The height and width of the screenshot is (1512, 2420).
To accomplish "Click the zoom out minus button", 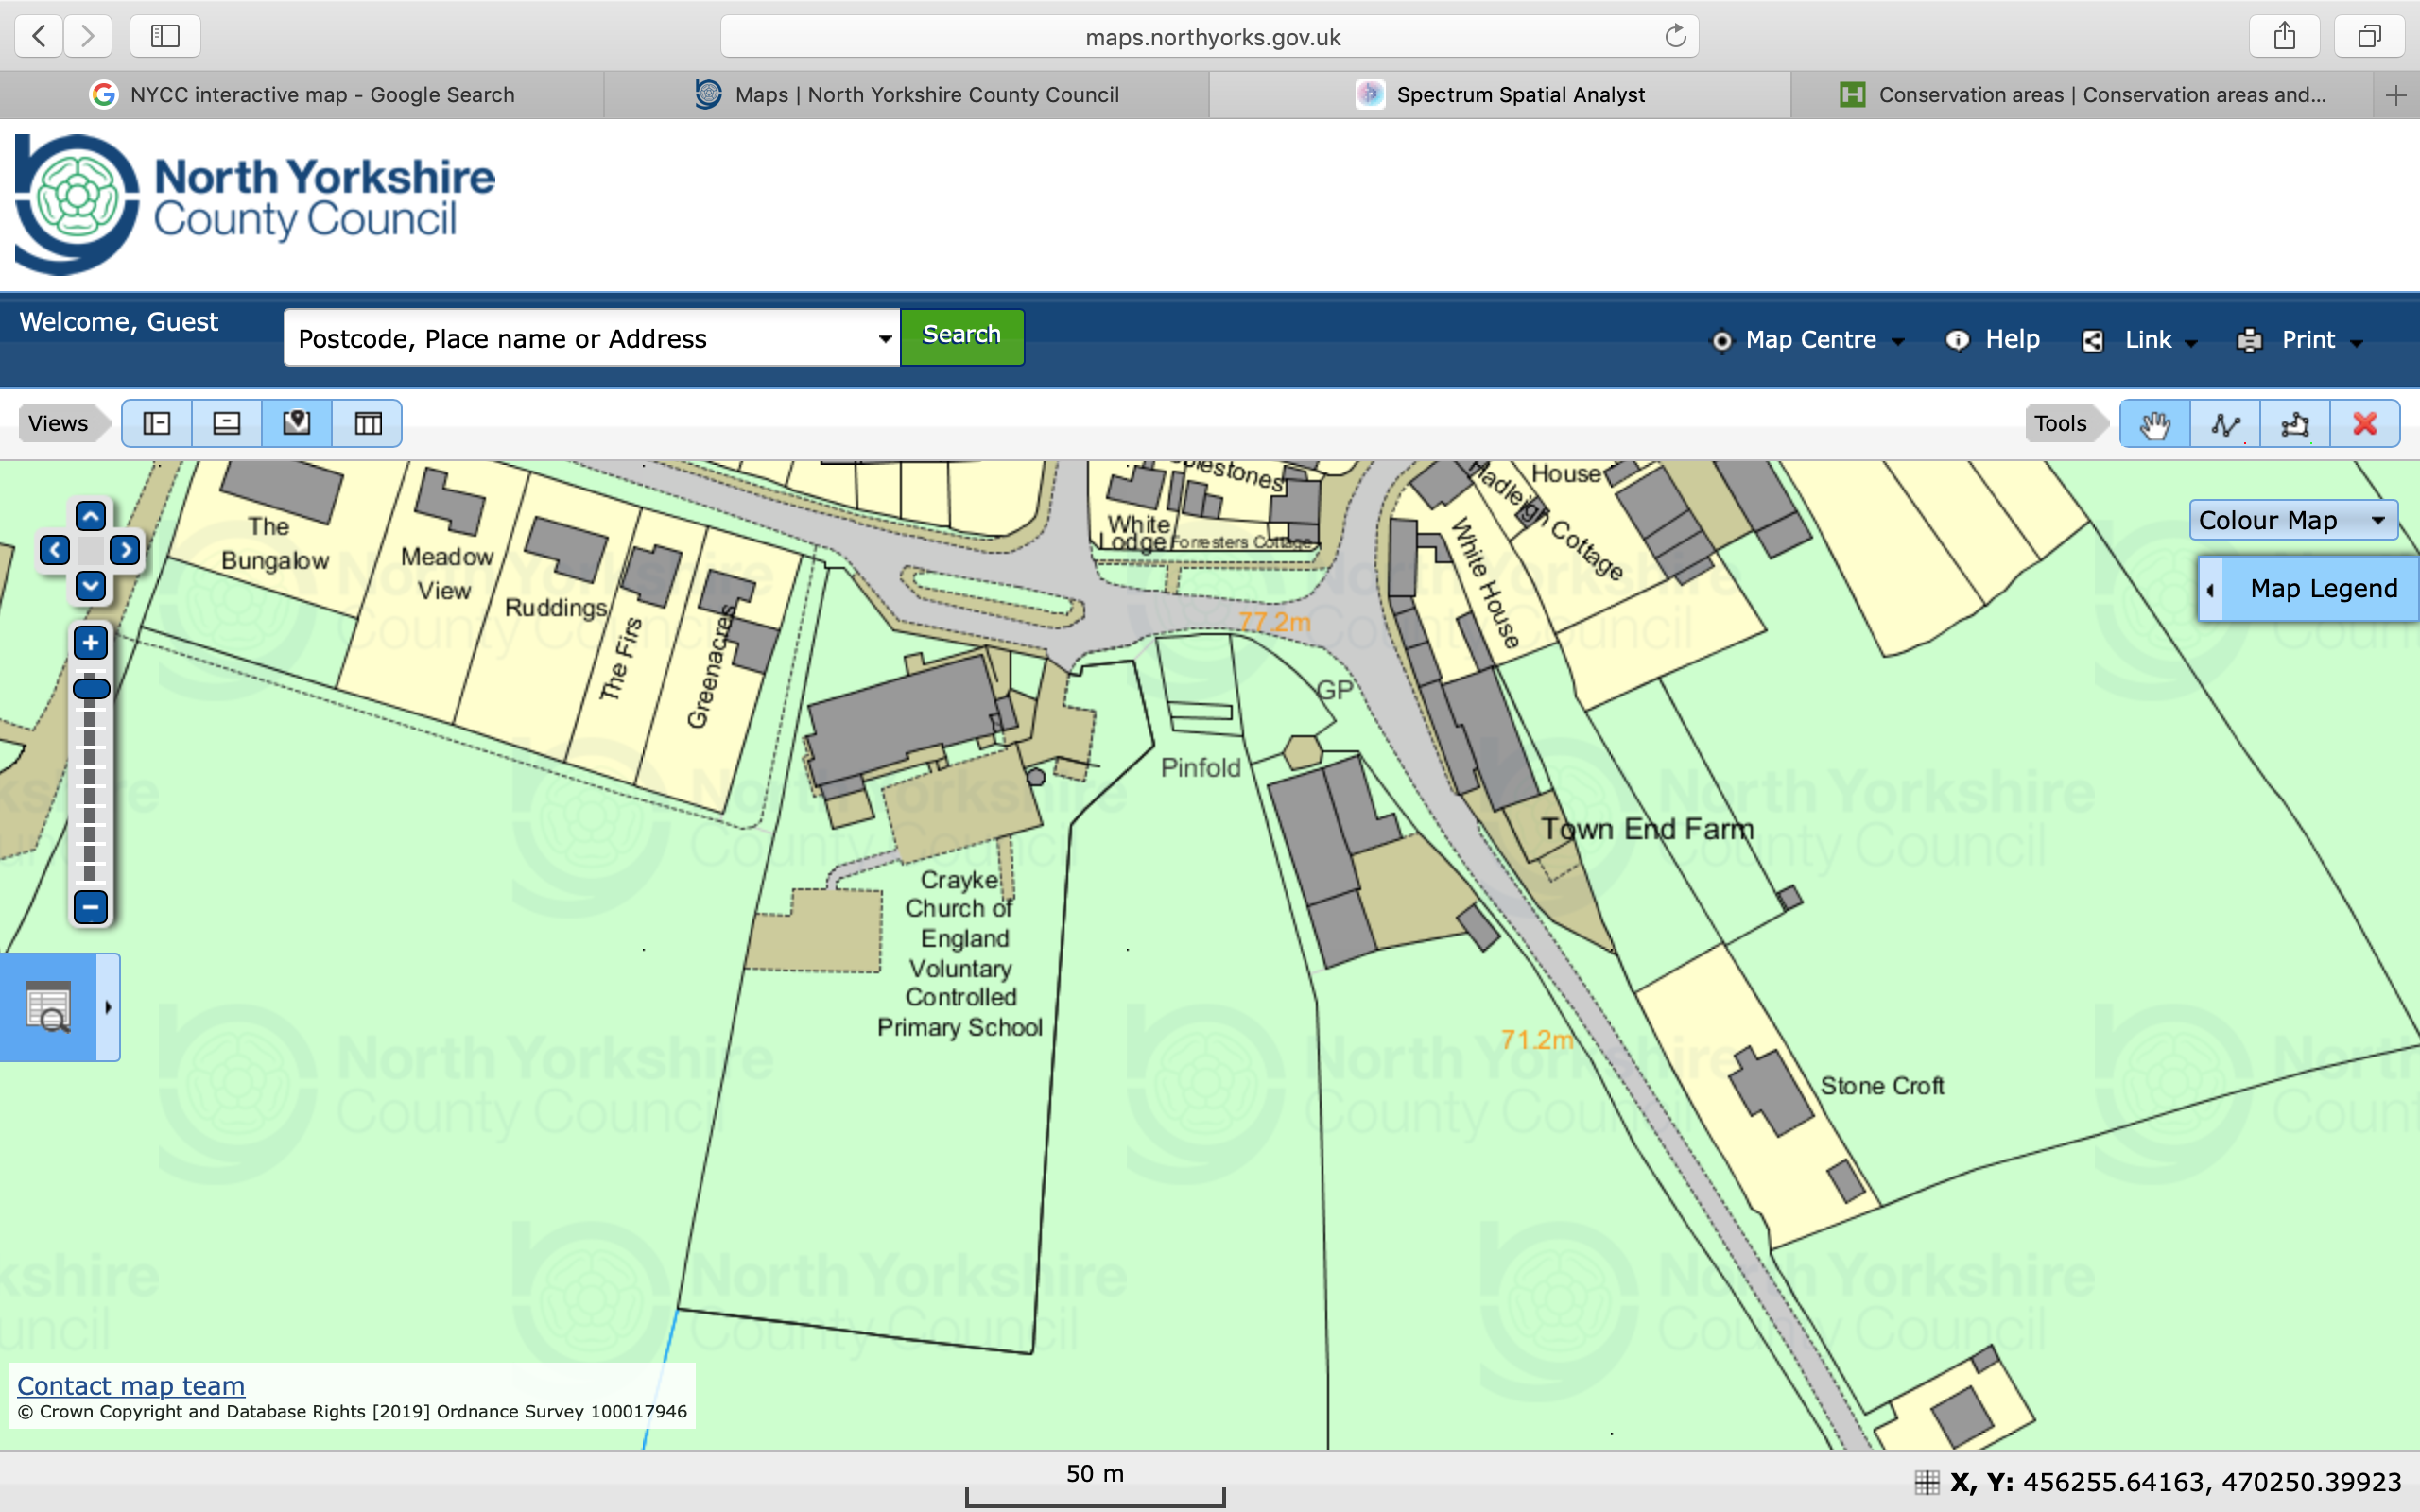I will [x=90, y=907].
